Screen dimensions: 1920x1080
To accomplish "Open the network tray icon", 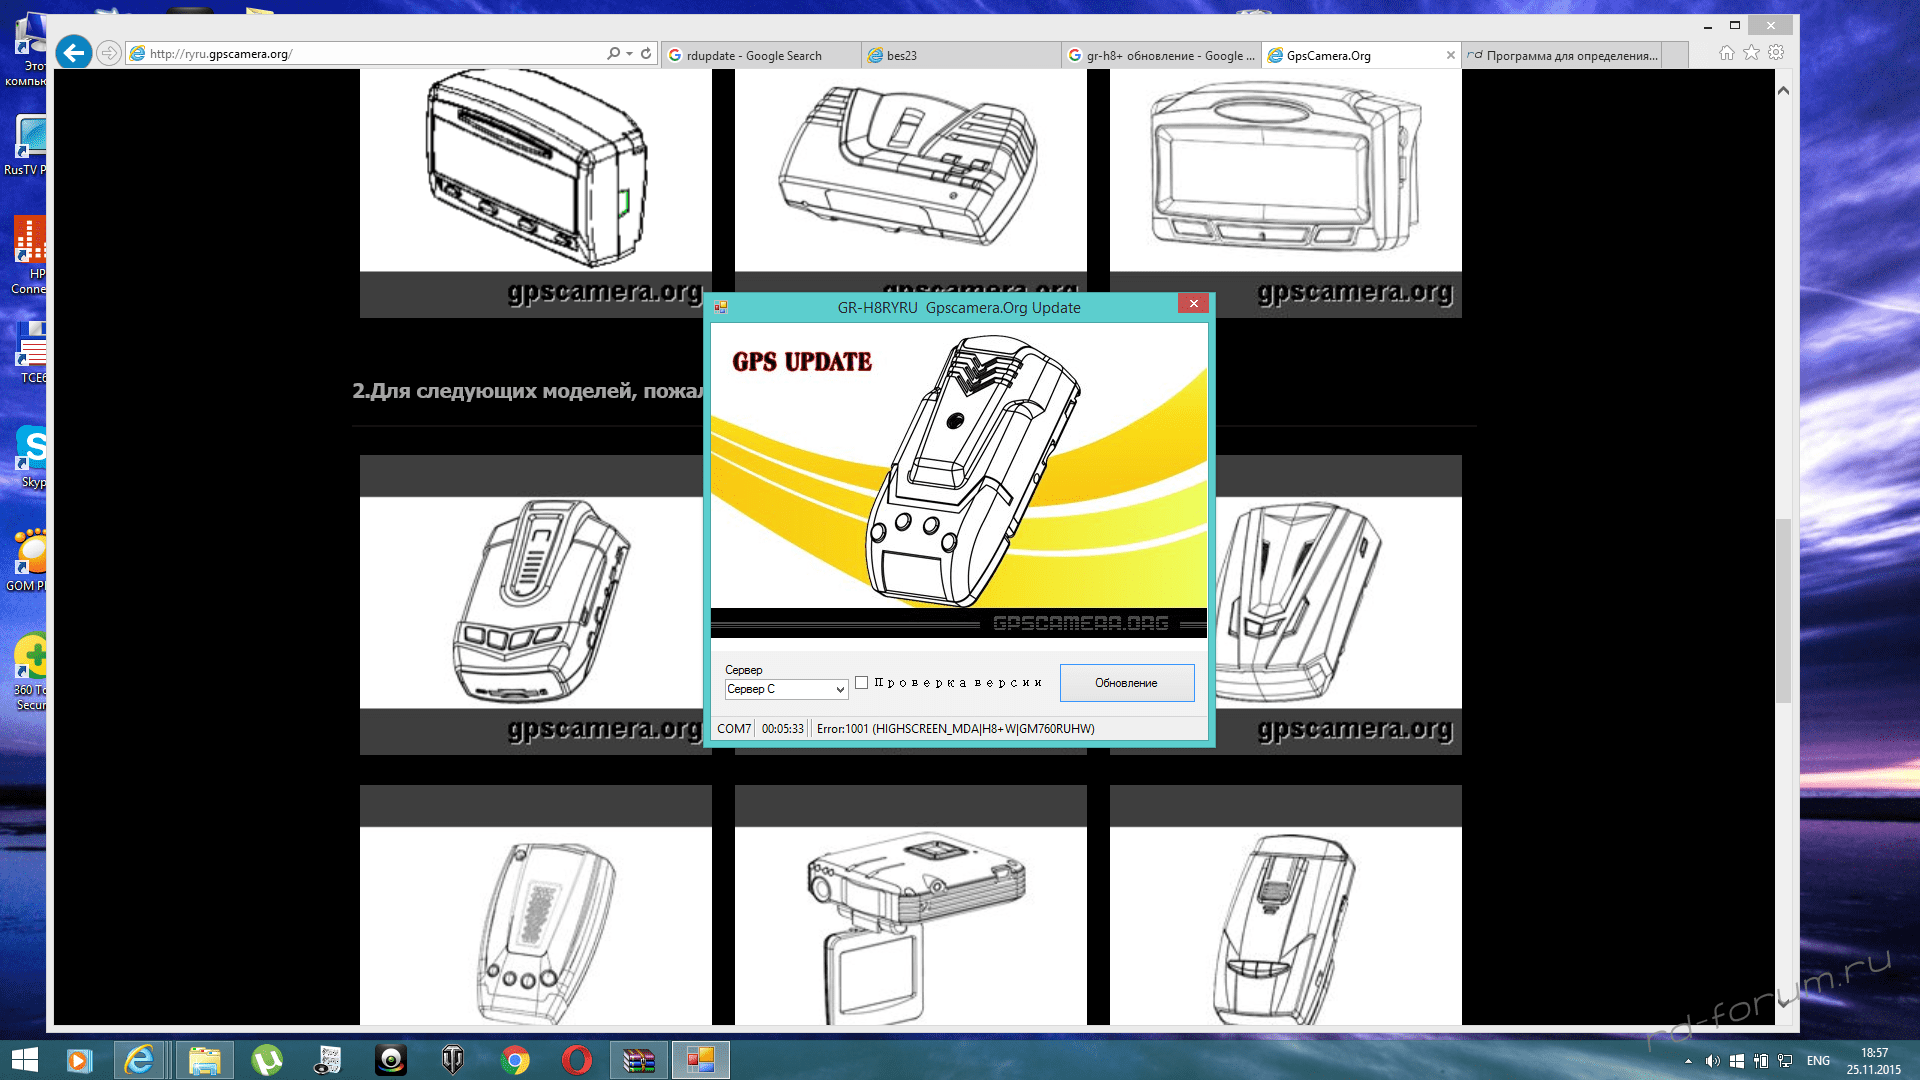I will point(1785,1061).
